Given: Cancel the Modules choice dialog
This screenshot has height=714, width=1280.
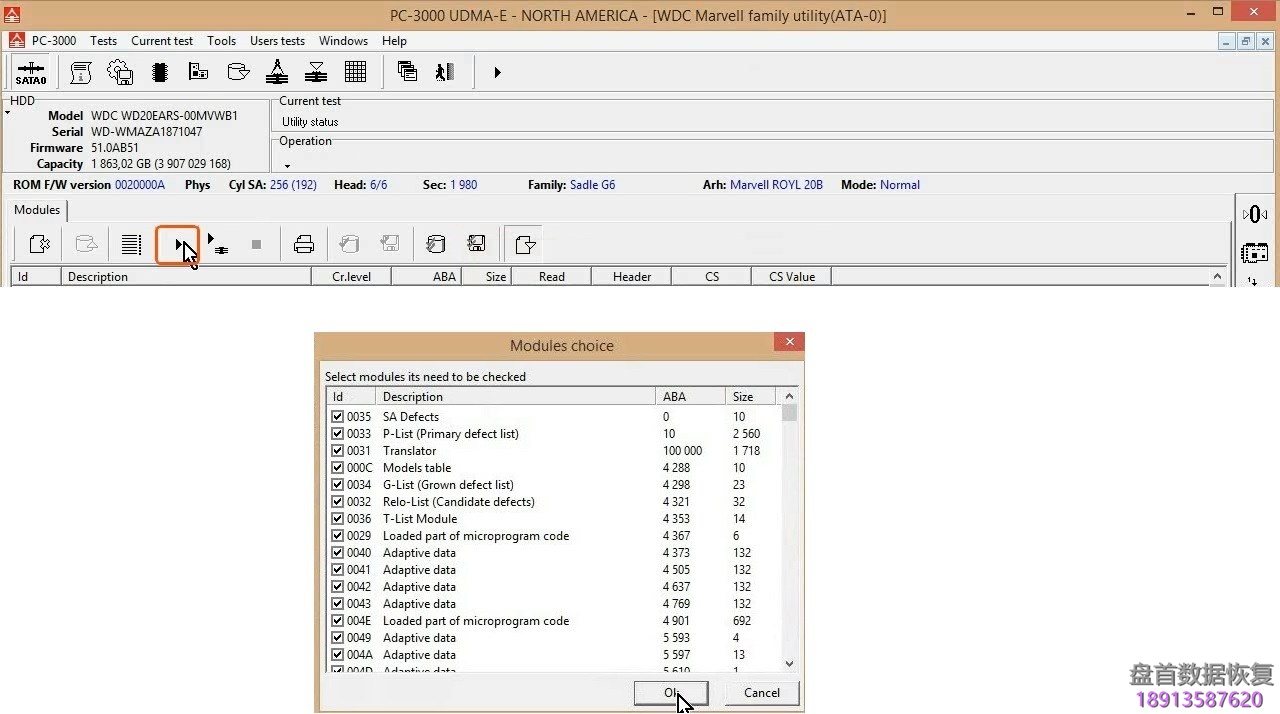Looking at the screenshot, I should (761, 693).
